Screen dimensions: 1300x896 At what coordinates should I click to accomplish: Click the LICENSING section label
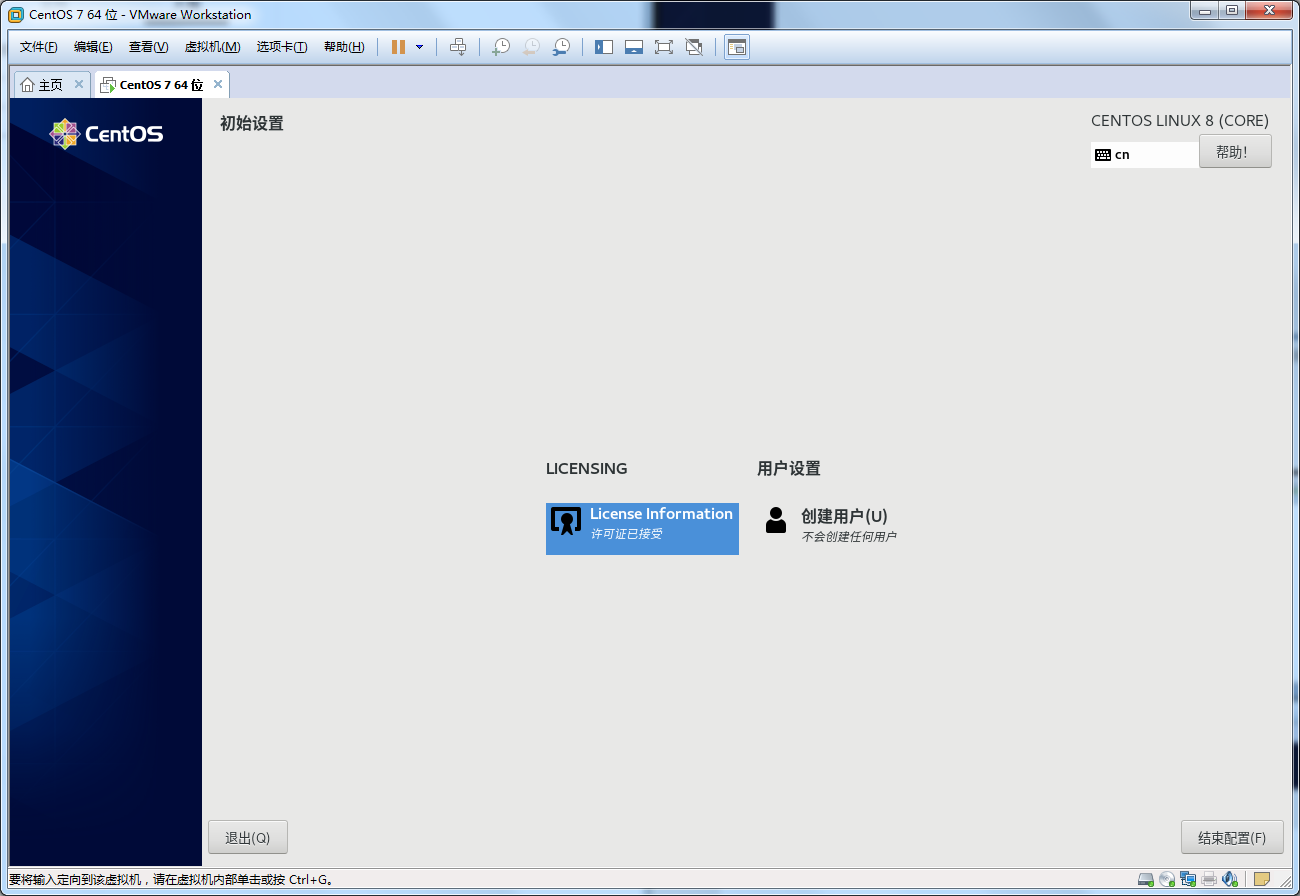coord(587,468)
